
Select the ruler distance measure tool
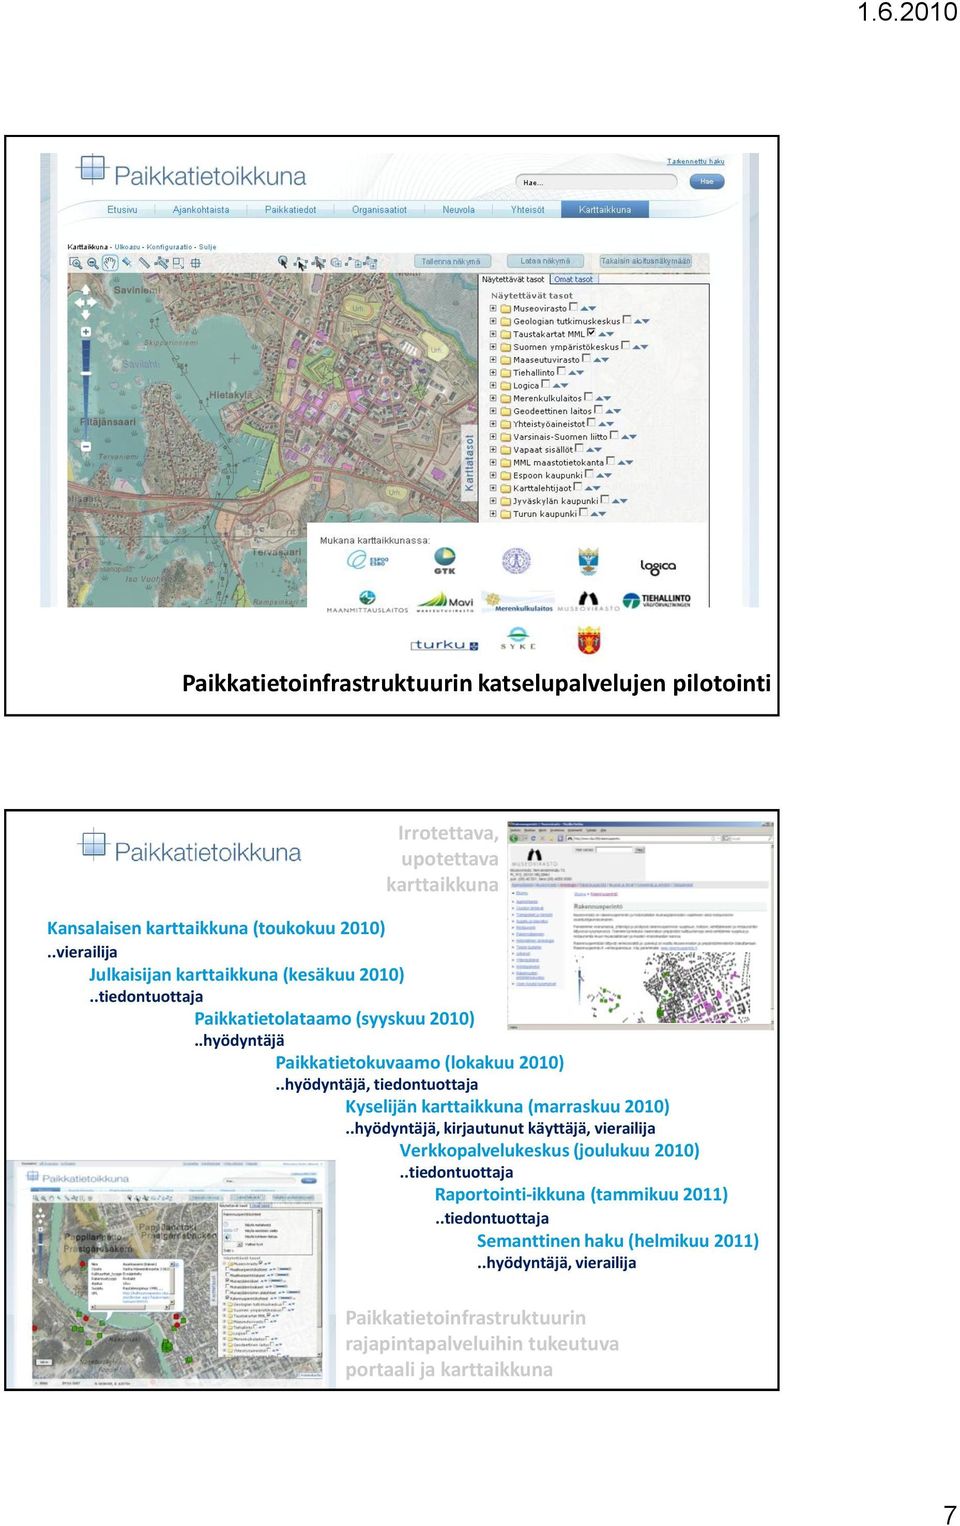pos(144,263)
